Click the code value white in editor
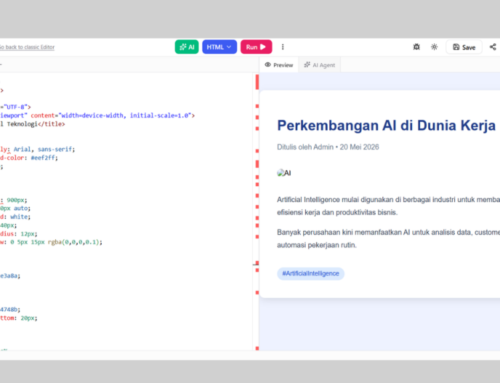This screenshot has width=500, height=383. [19, 217]
